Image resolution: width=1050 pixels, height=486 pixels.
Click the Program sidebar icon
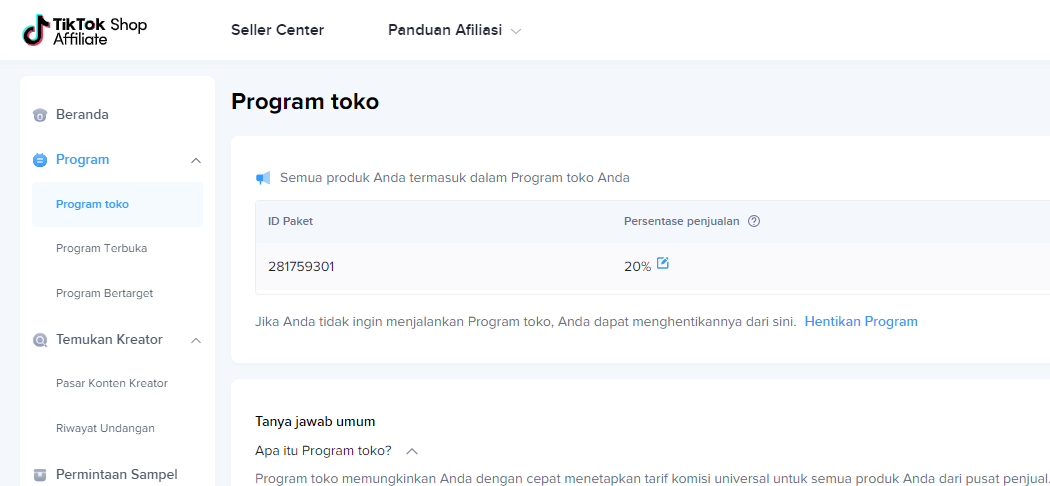point(40,160)
